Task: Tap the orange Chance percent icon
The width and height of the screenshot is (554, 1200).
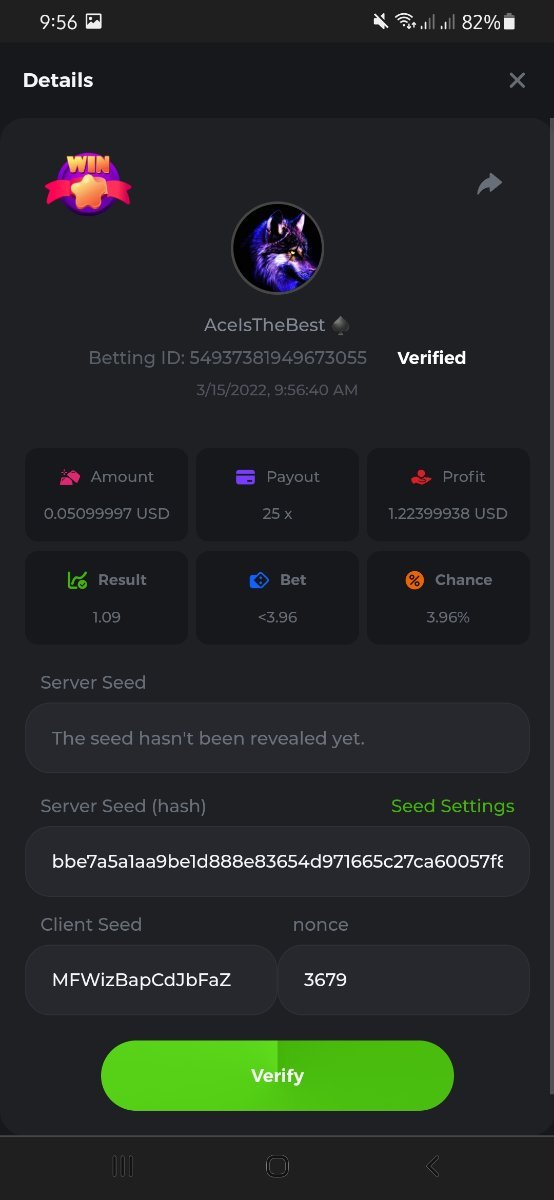Action: coord(414,580)
